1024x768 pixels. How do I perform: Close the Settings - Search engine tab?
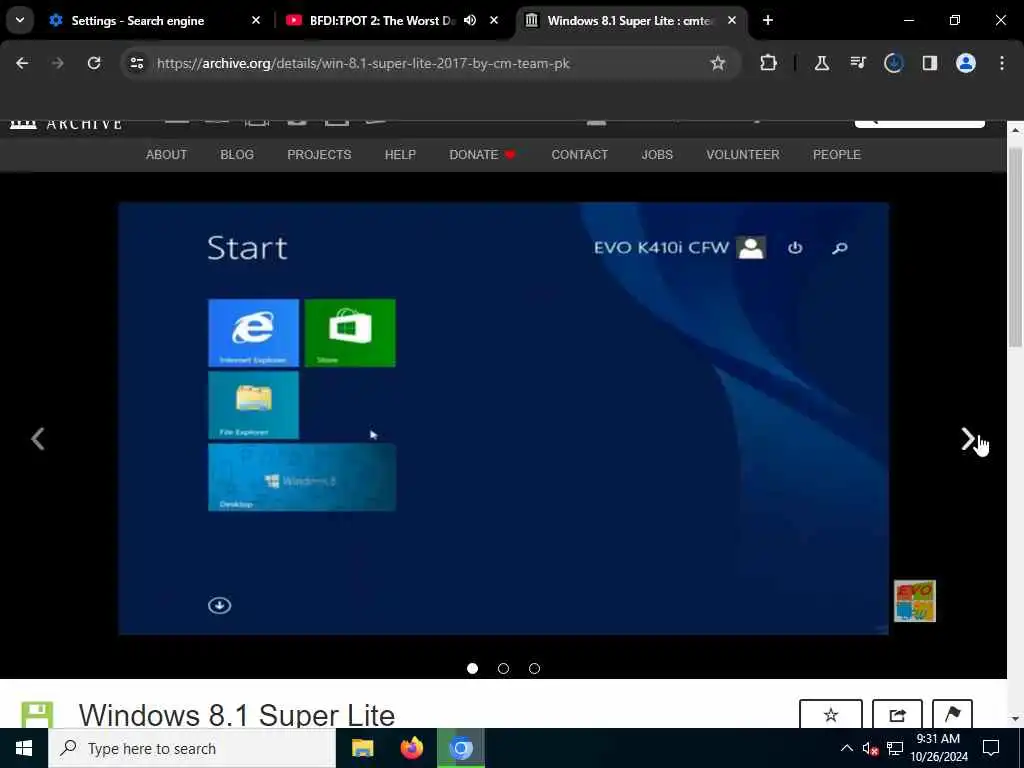[x=256, y=20]
